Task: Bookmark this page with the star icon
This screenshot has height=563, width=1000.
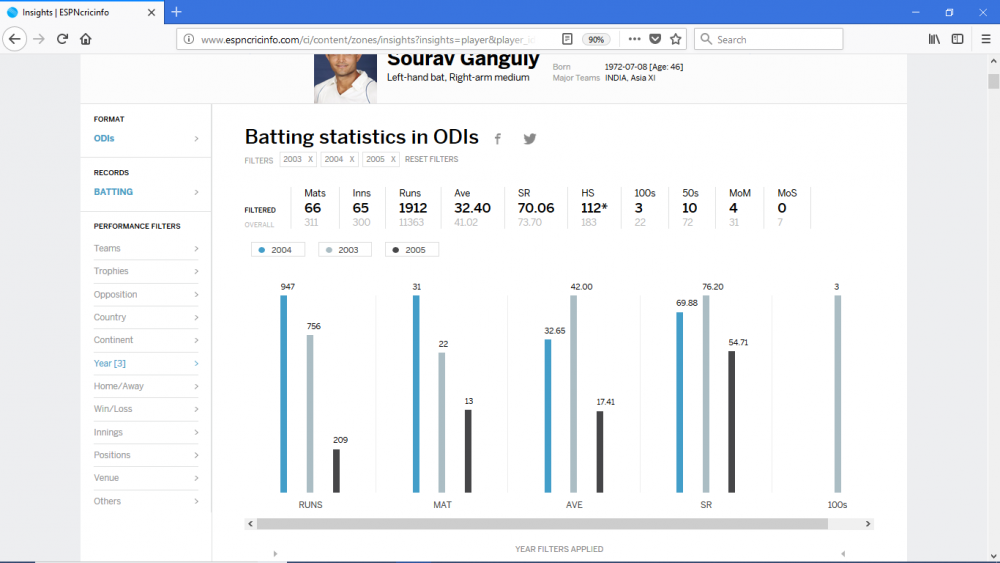Action: click(x=675, y=39)
